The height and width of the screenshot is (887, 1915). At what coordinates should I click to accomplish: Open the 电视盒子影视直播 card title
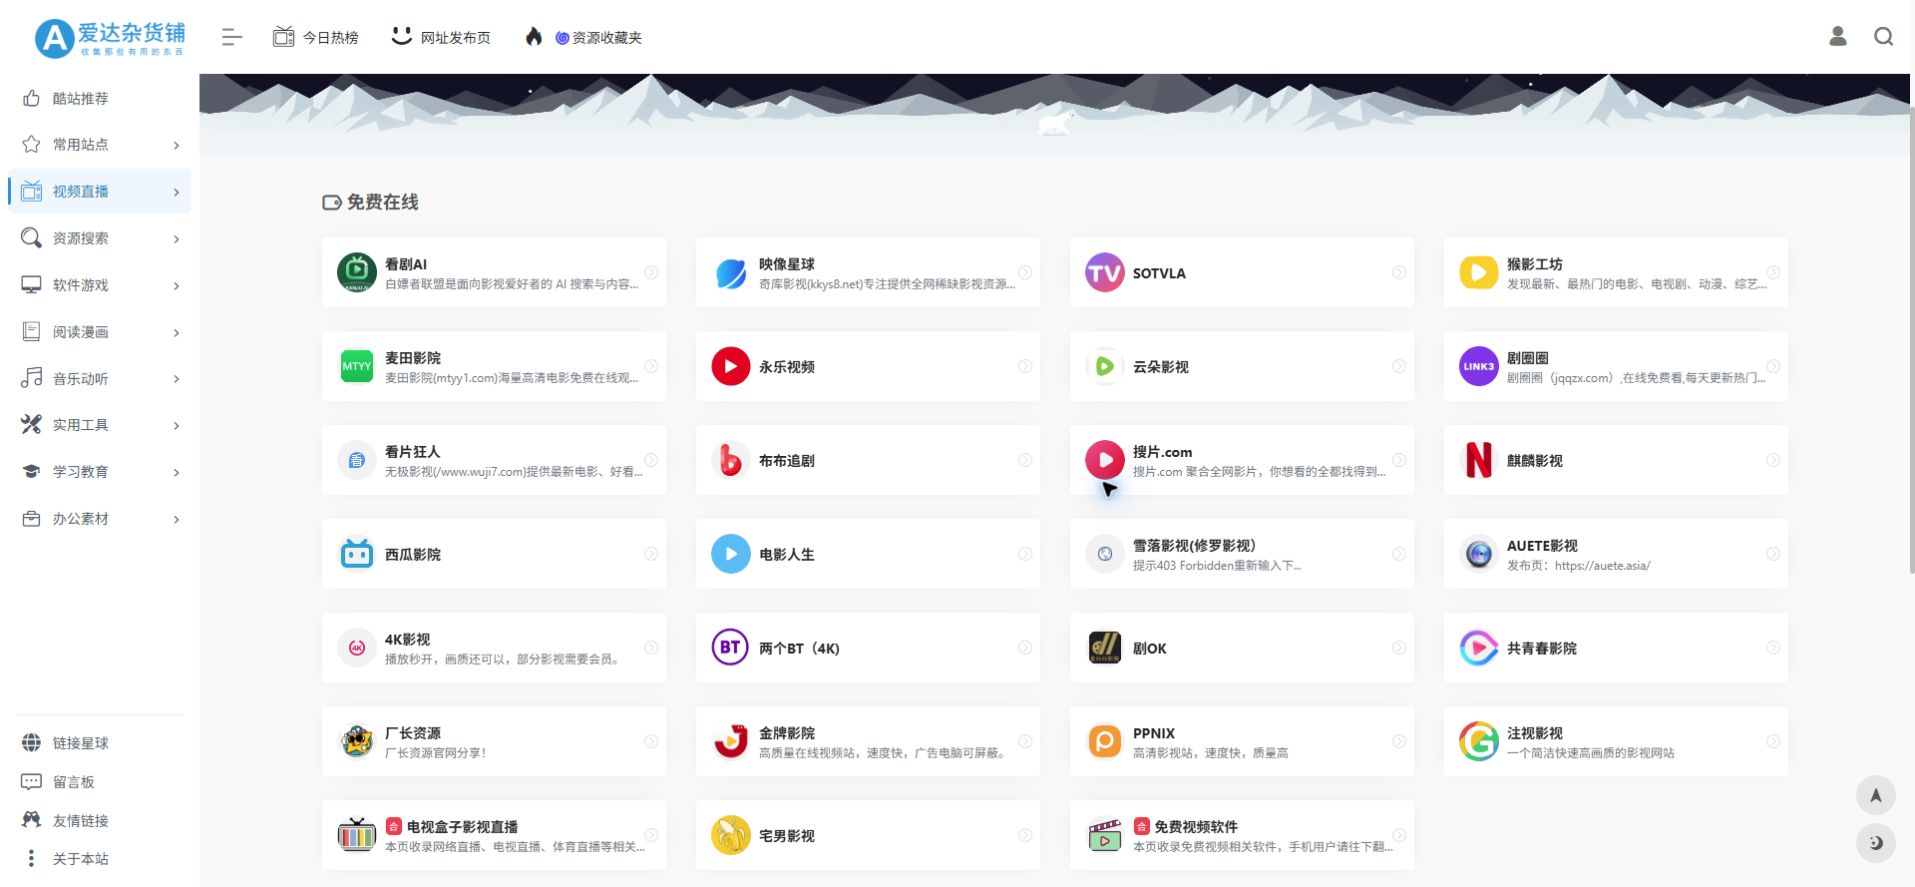coord(462,827)
